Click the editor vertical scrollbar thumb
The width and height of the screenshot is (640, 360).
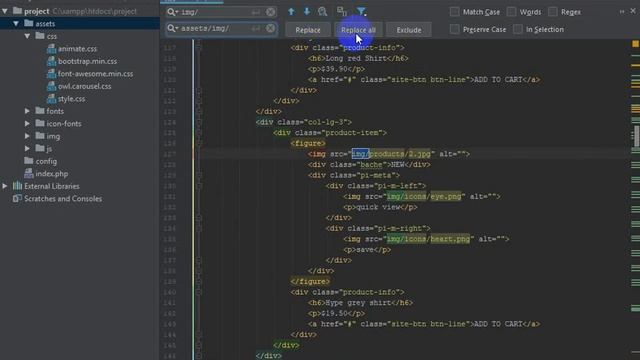tap(636, 136)
